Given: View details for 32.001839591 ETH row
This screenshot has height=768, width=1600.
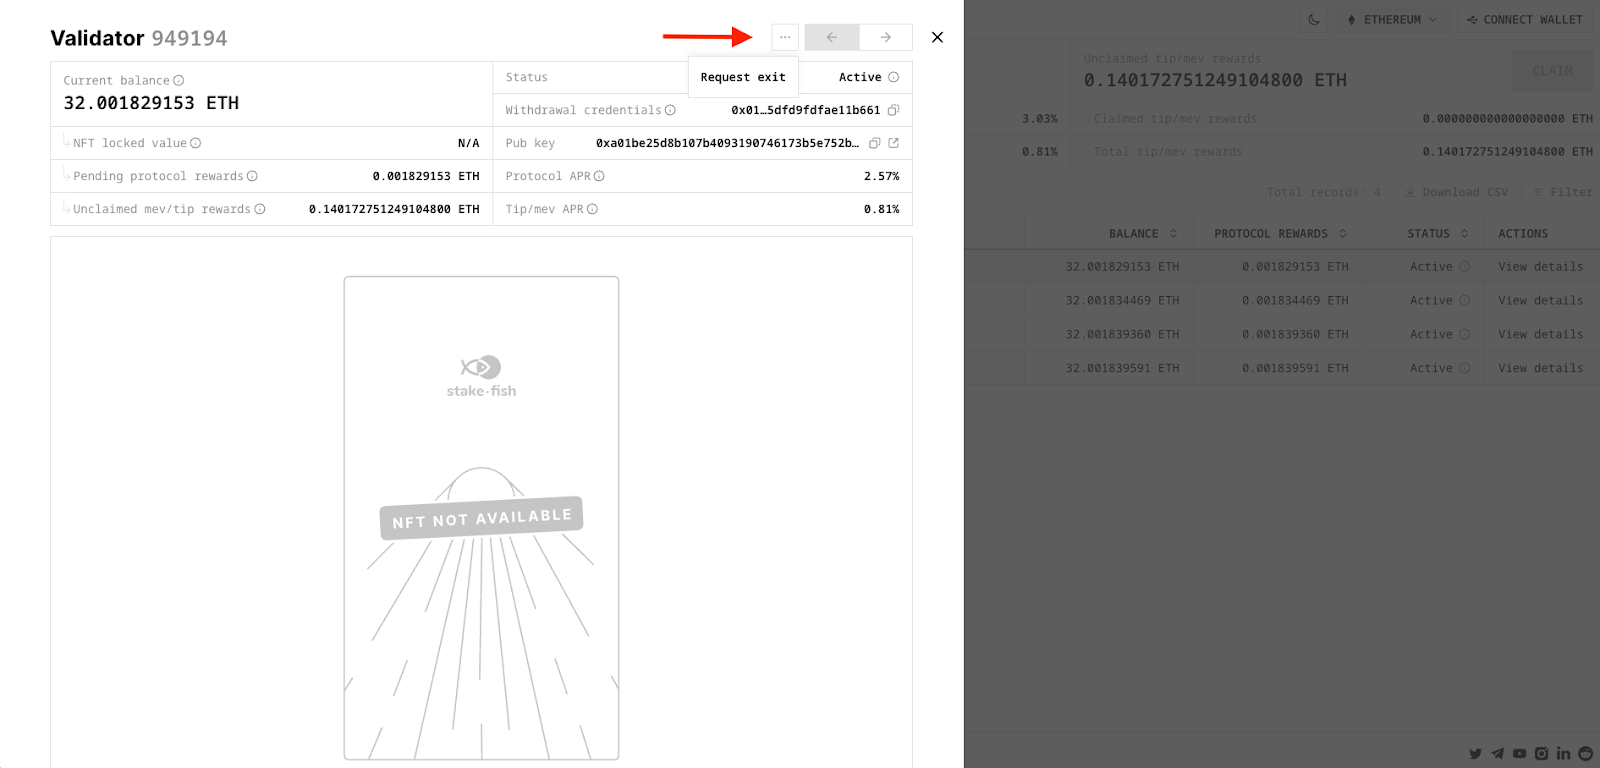Looking at the screenshot, I should [x=1540, y=368].
